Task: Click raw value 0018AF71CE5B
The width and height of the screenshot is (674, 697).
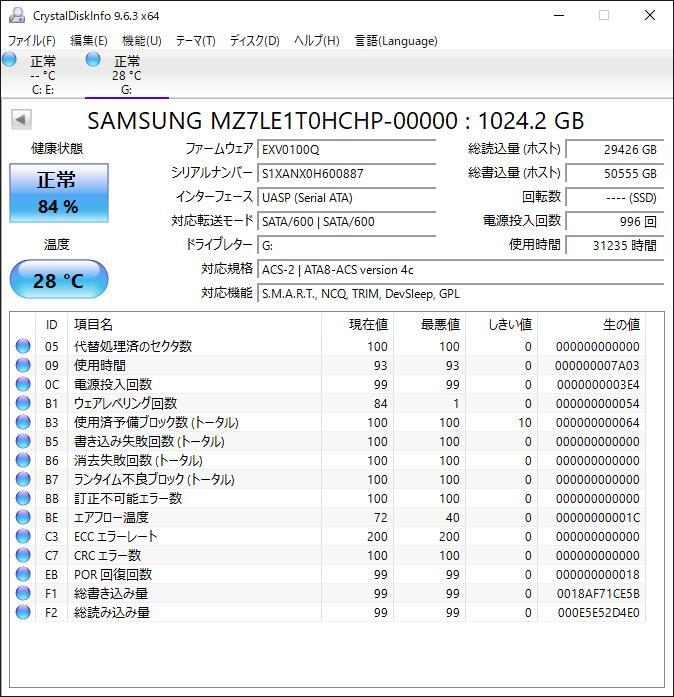Action: coord(598,593)
